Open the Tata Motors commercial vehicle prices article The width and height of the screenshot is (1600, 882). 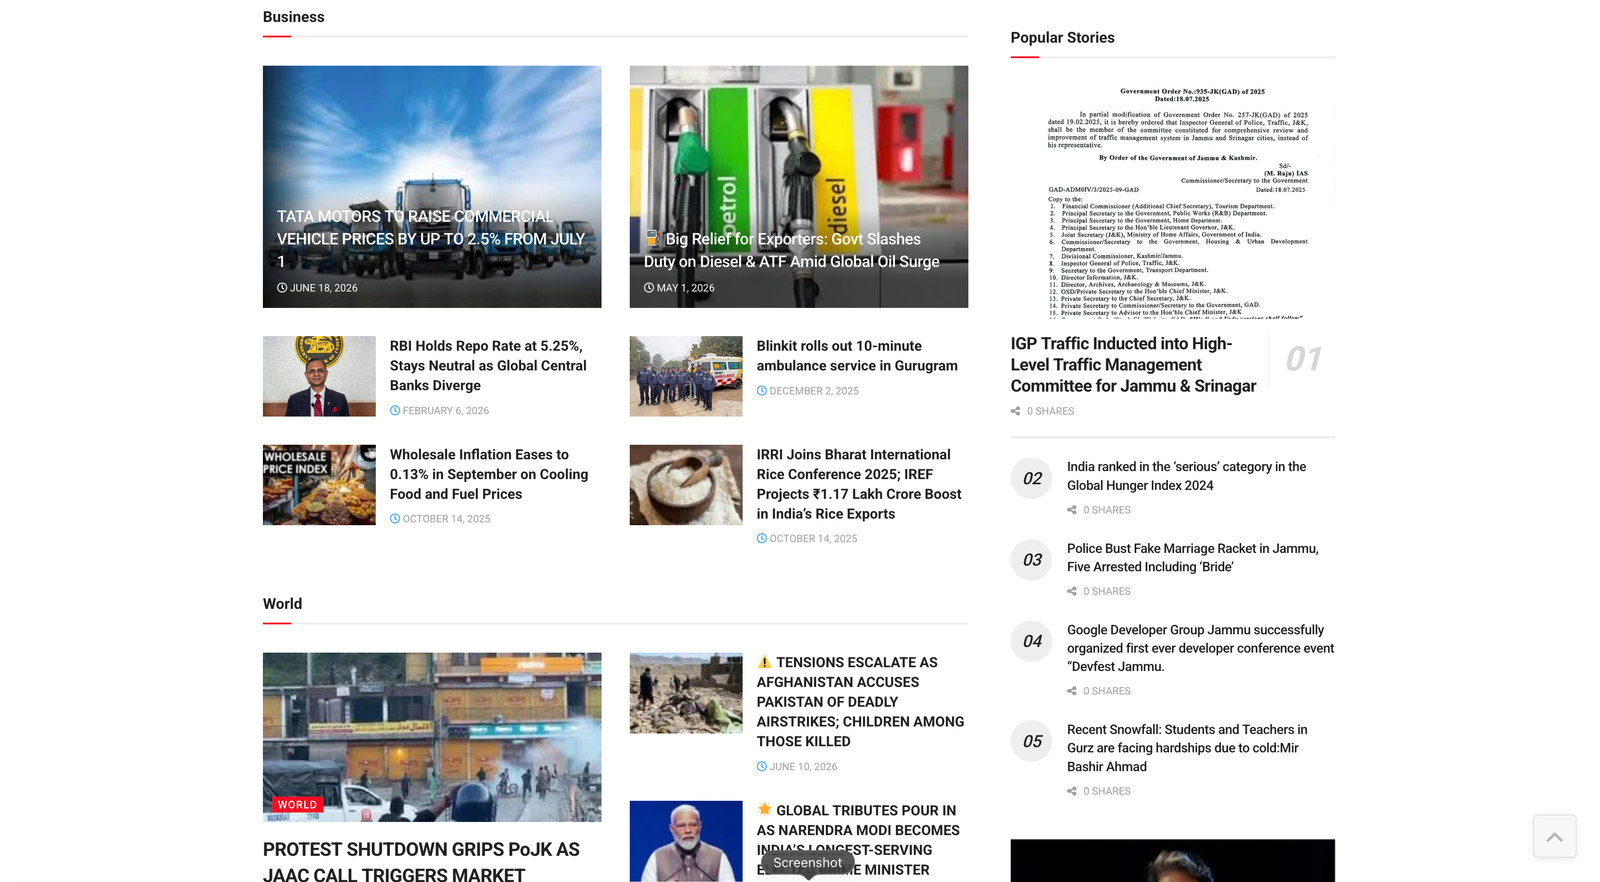[432, 239]
